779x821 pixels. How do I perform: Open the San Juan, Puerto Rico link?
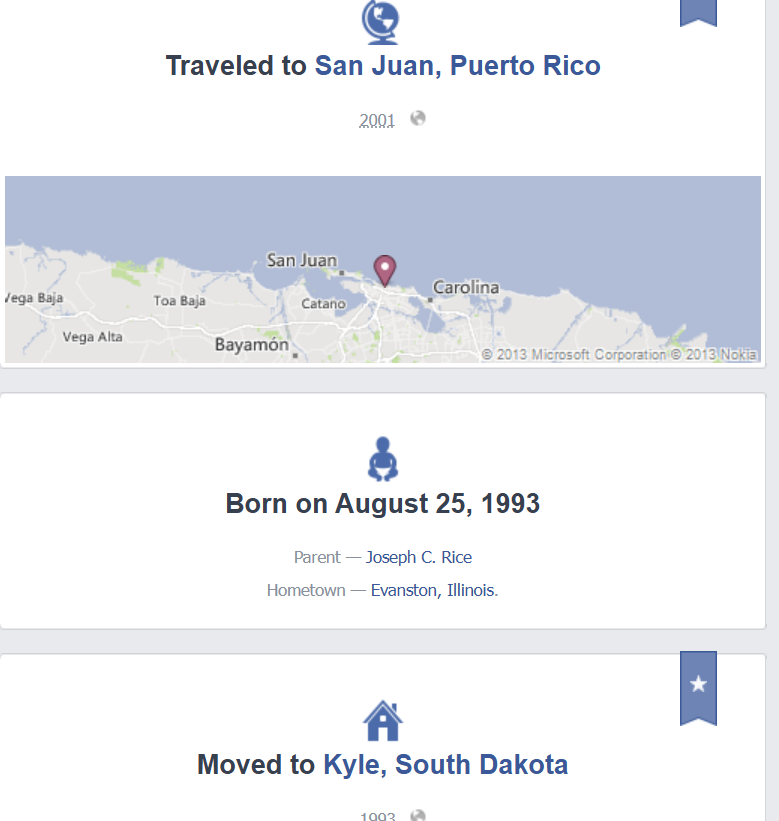click(x=457, y=66)
